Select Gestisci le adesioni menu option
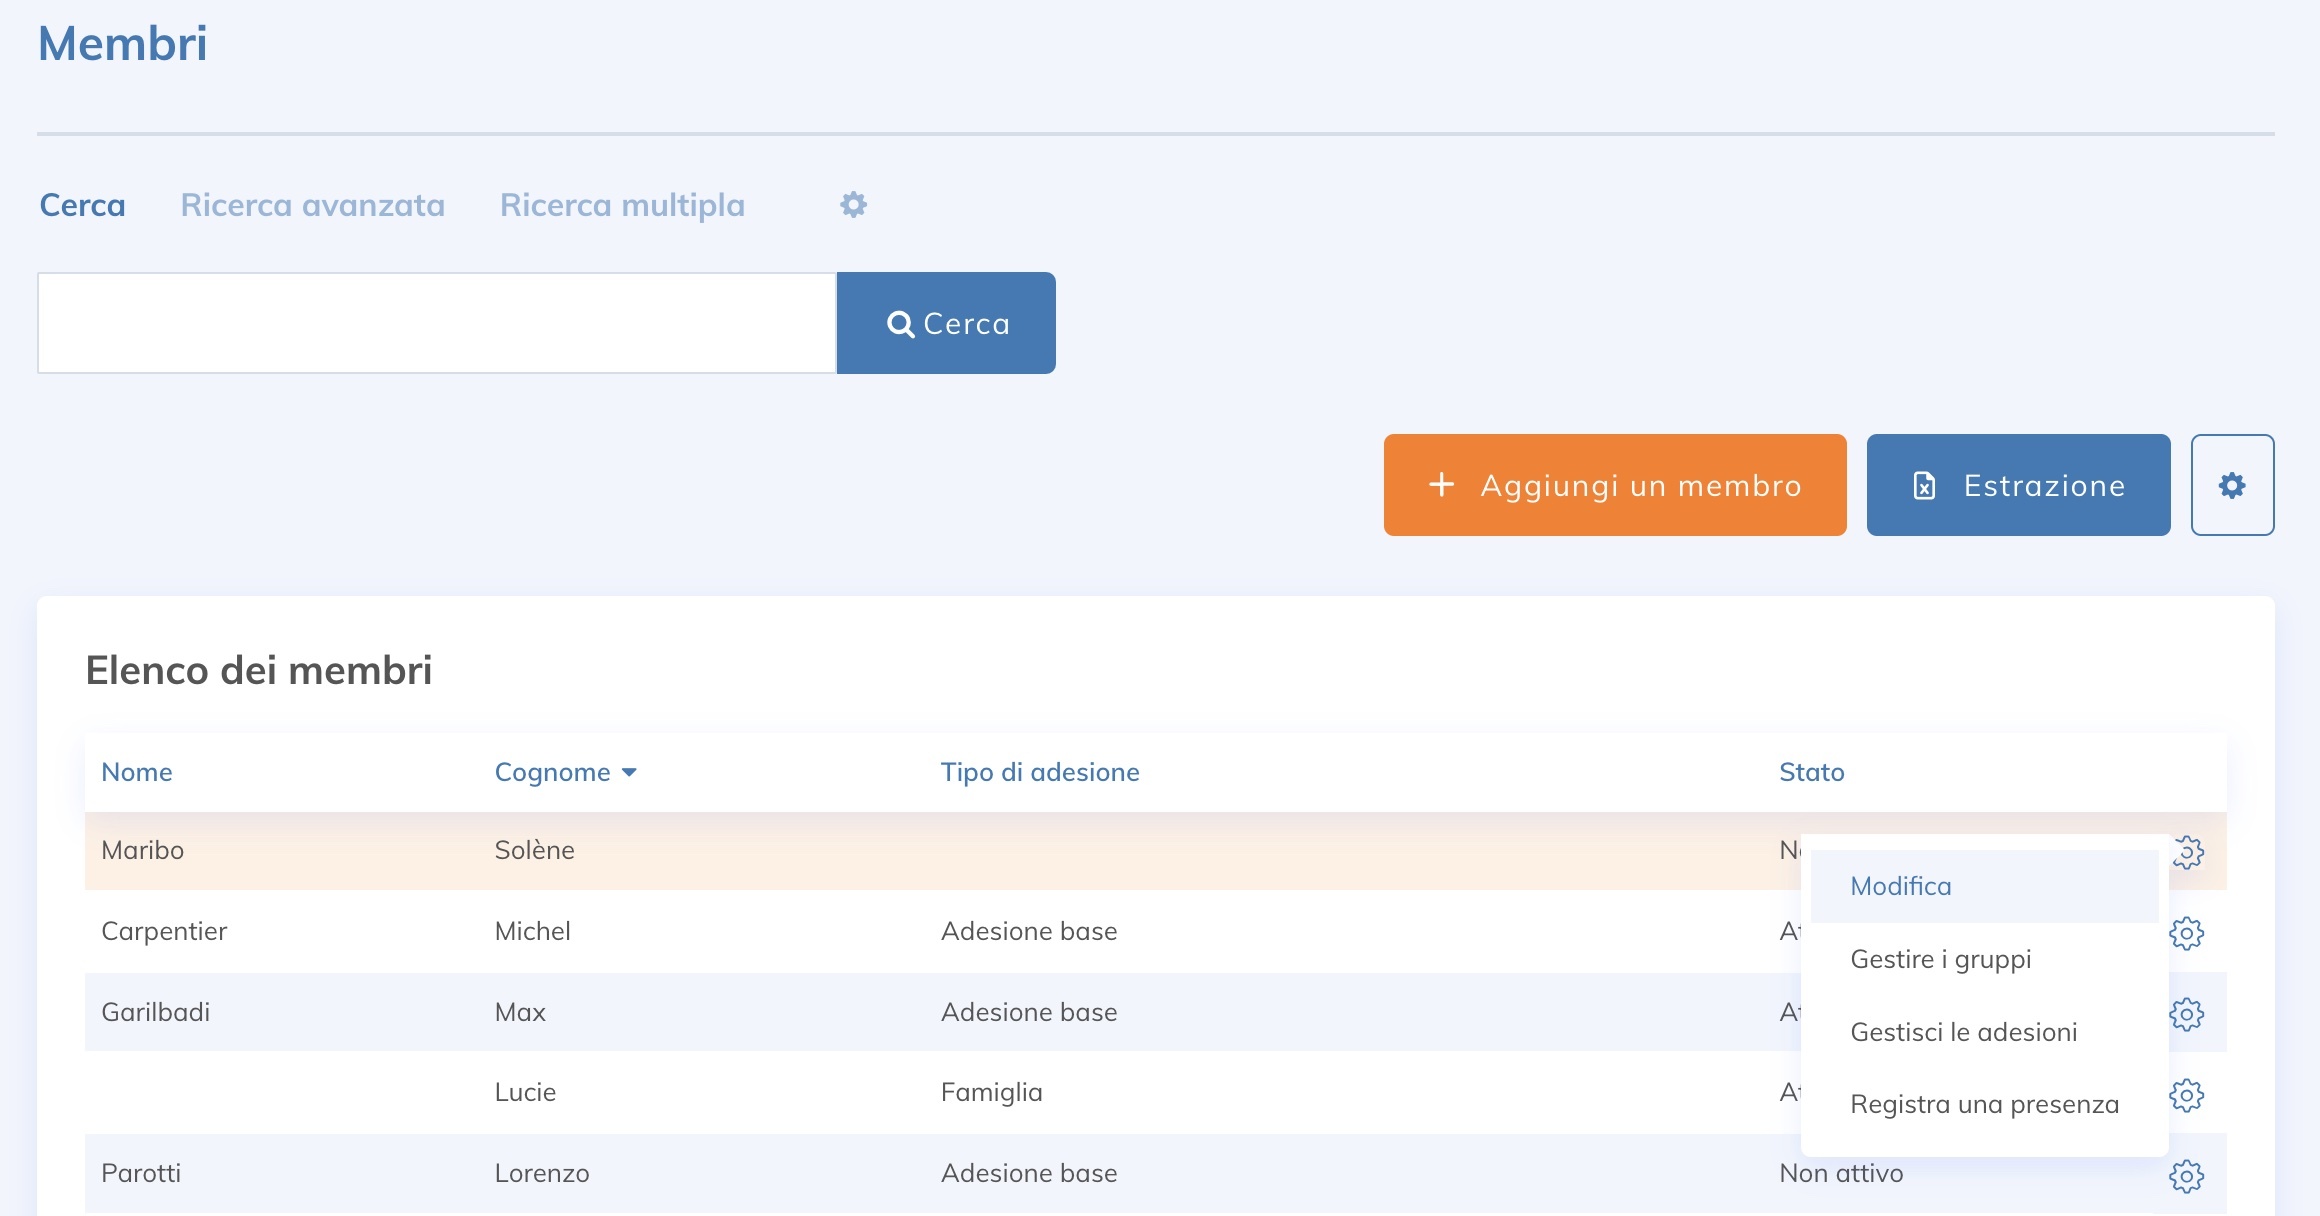Image resolution: width=2320 pixels, height=1216 pixels. 1963,1032
